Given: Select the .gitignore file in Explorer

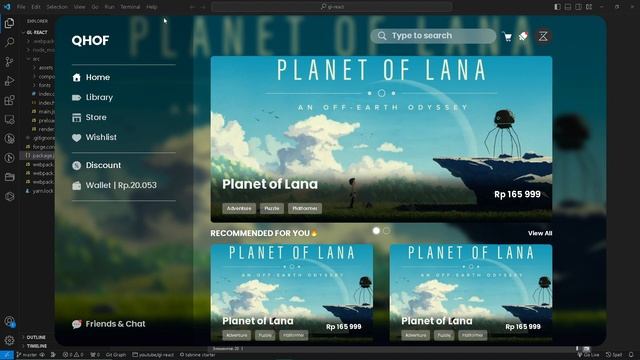Looking at the screenshot, I should (x=40, y=138).
